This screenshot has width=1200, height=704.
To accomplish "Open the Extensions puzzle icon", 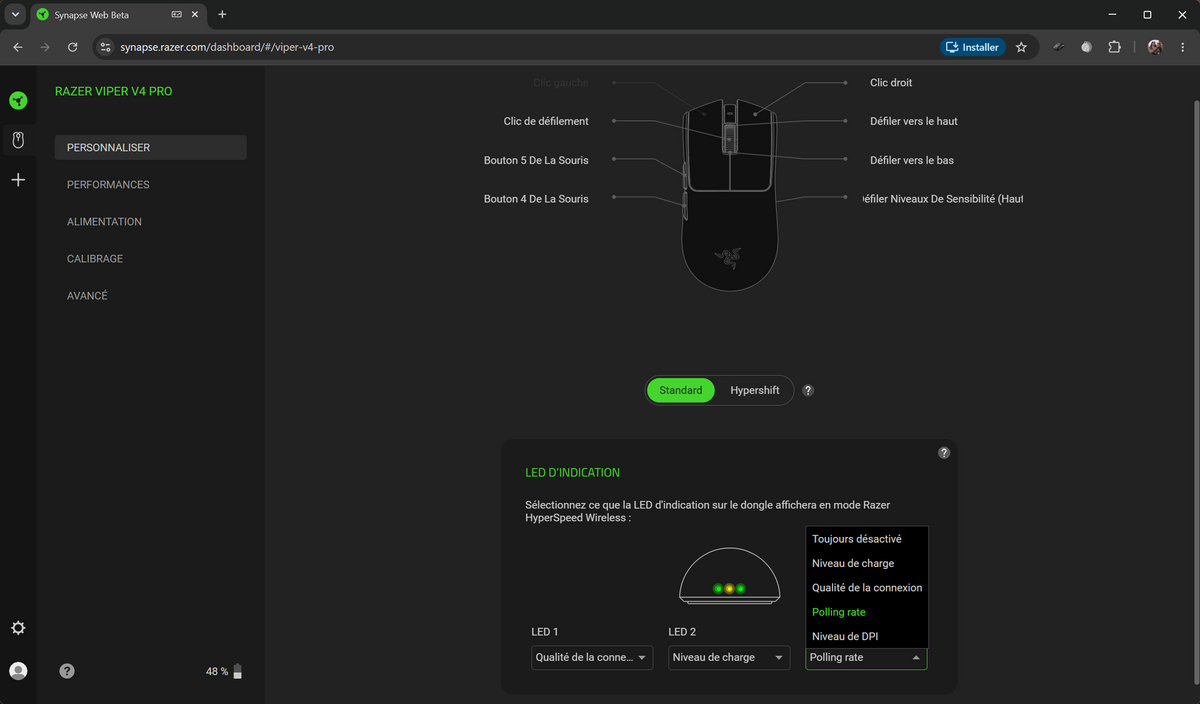I will (1115, 47).
